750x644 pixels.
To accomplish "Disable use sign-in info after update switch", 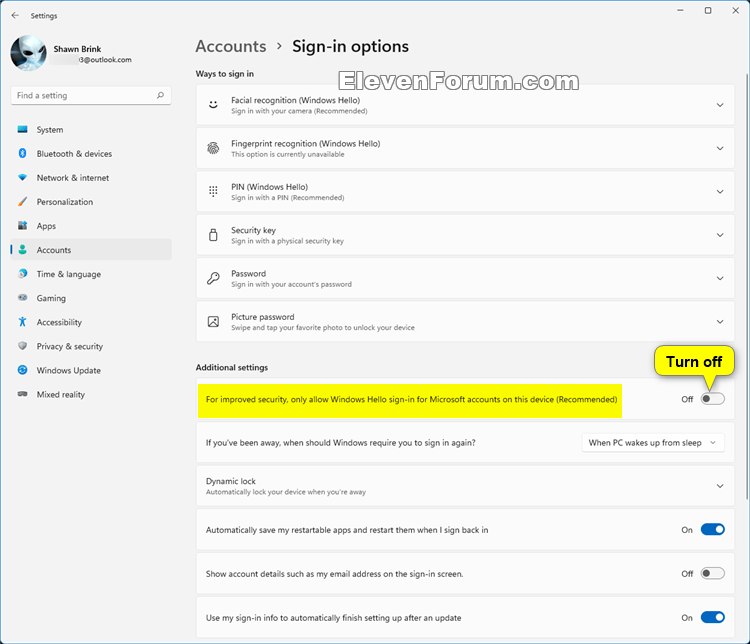I will [x=713, y=617].
